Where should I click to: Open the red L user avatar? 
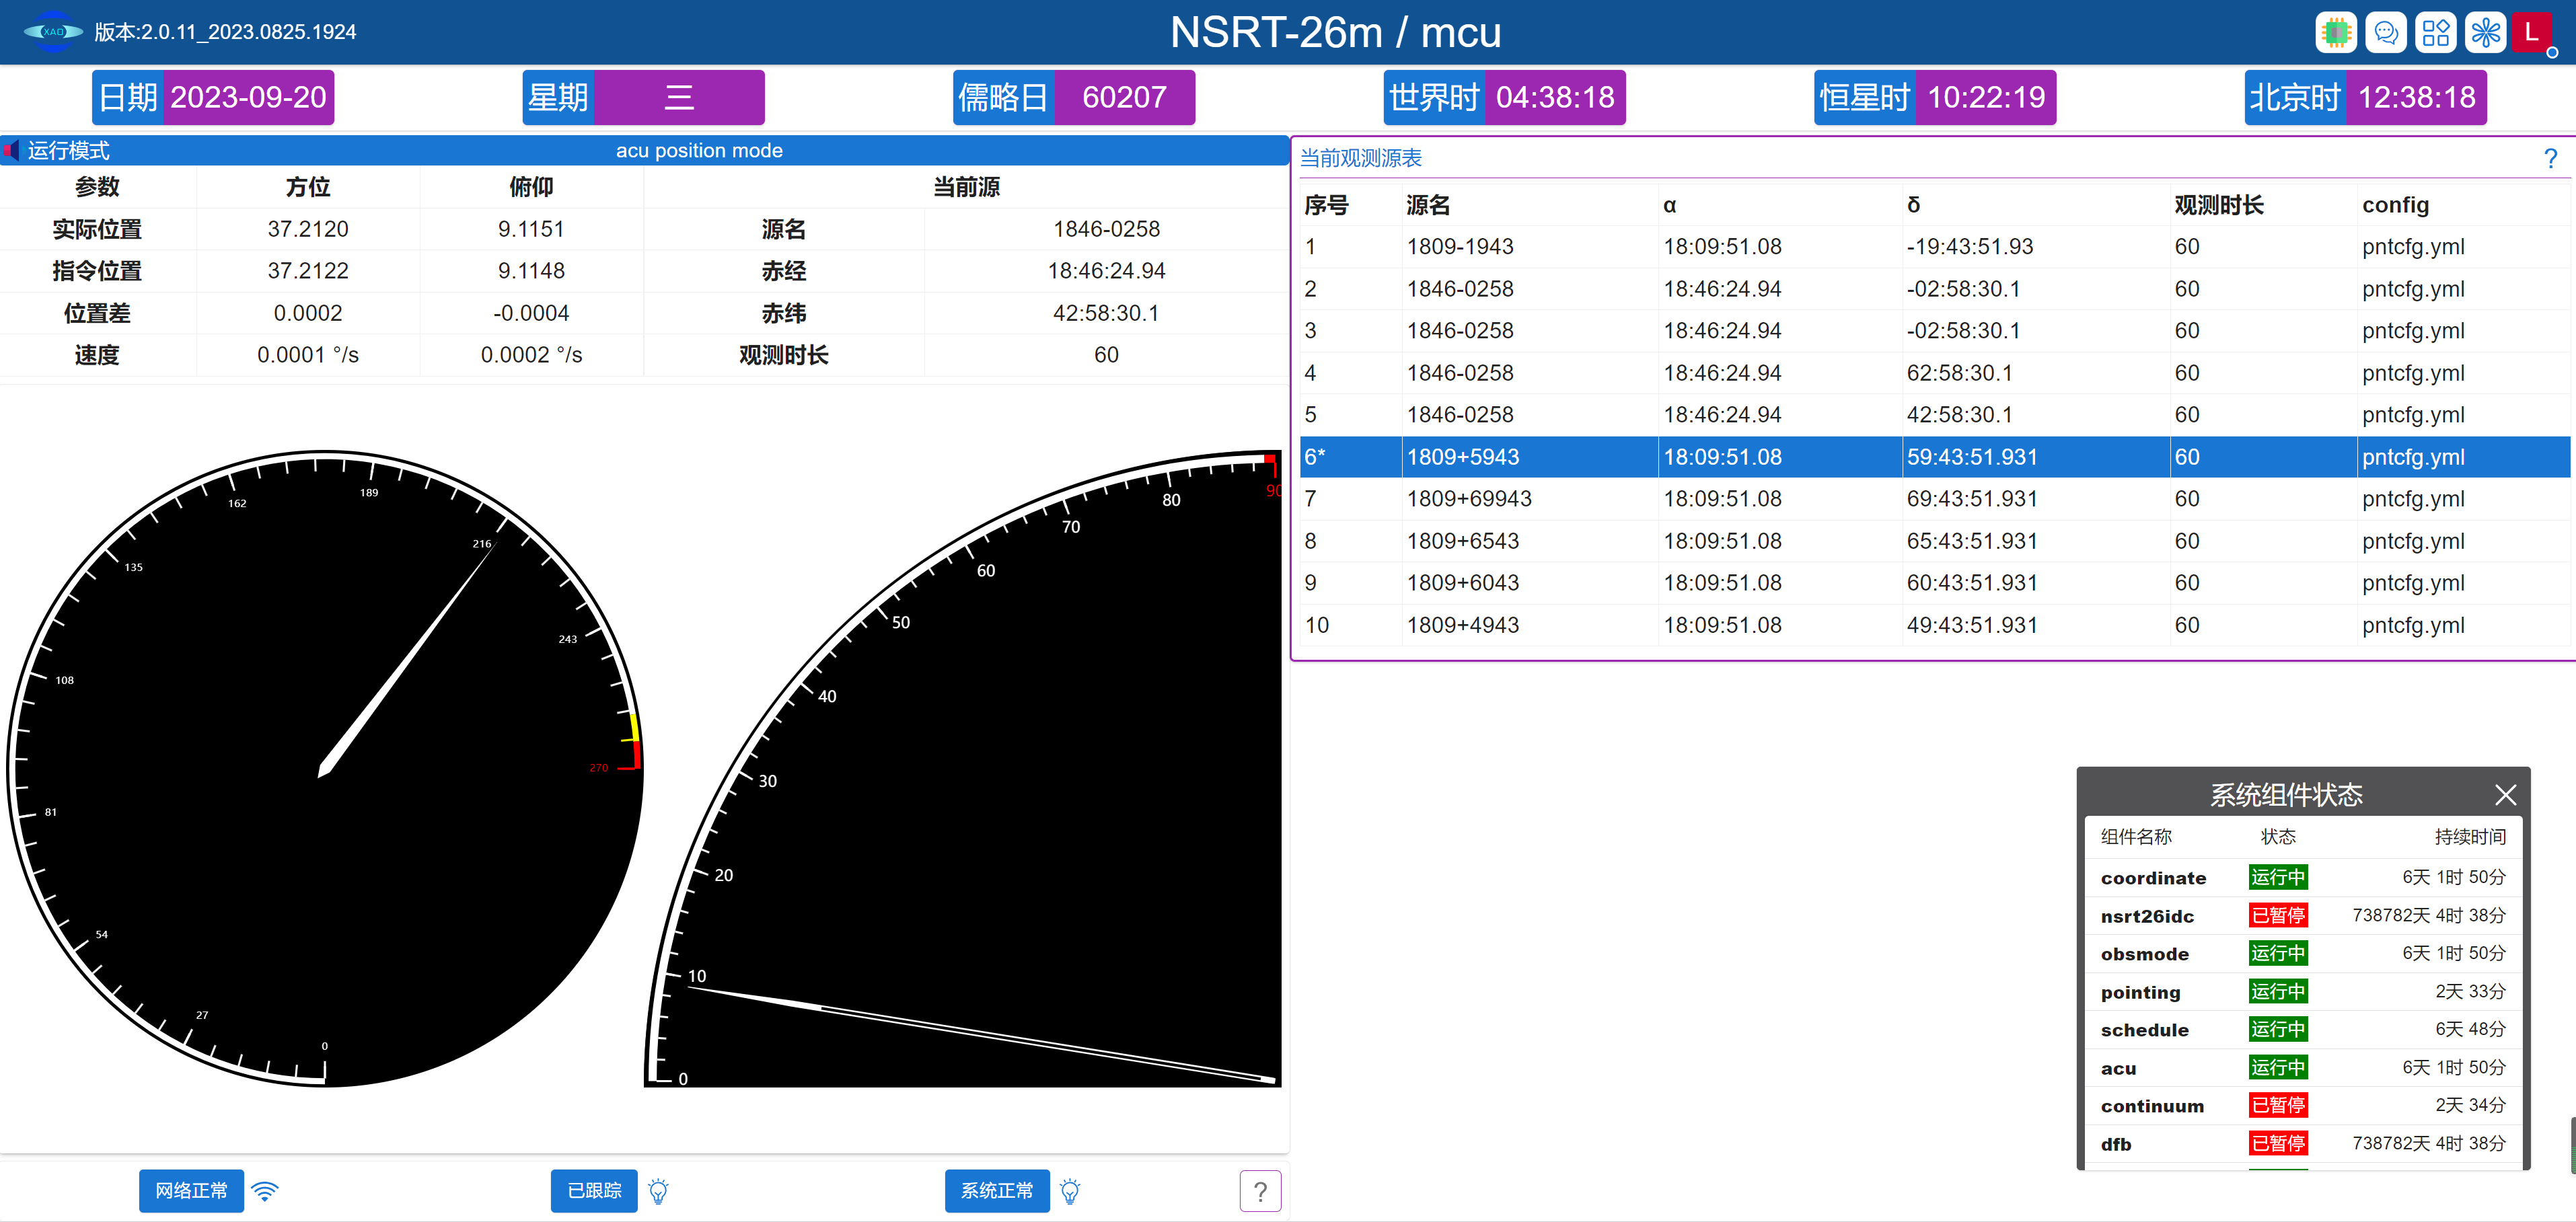pyautogui.click(x=2533, y=32)
